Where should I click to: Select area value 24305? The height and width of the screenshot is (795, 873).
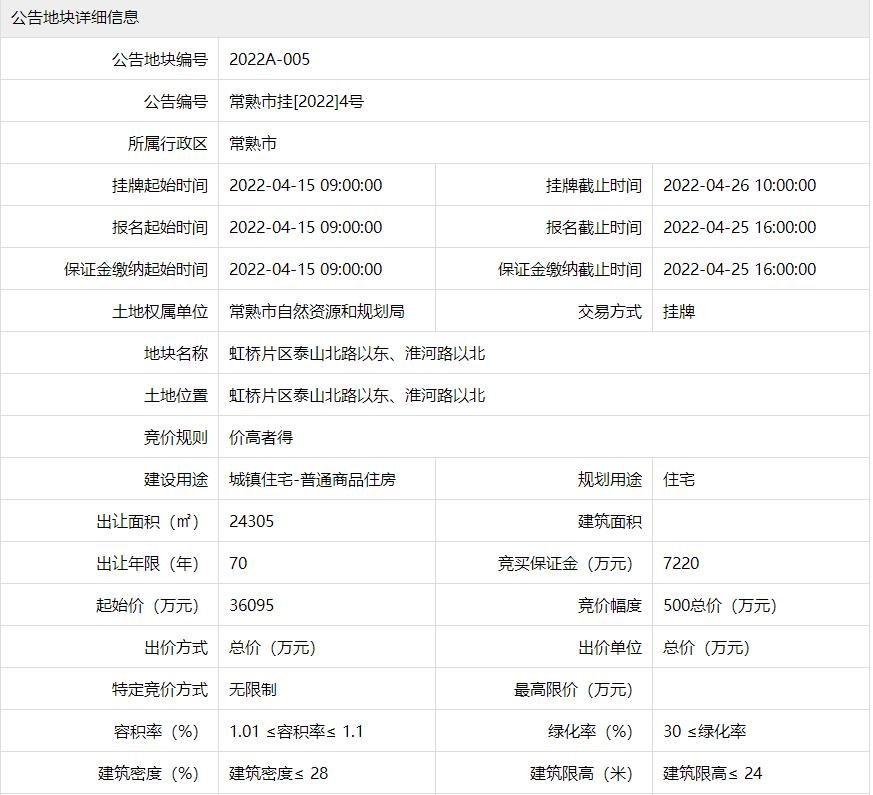[x=252, y=522]
